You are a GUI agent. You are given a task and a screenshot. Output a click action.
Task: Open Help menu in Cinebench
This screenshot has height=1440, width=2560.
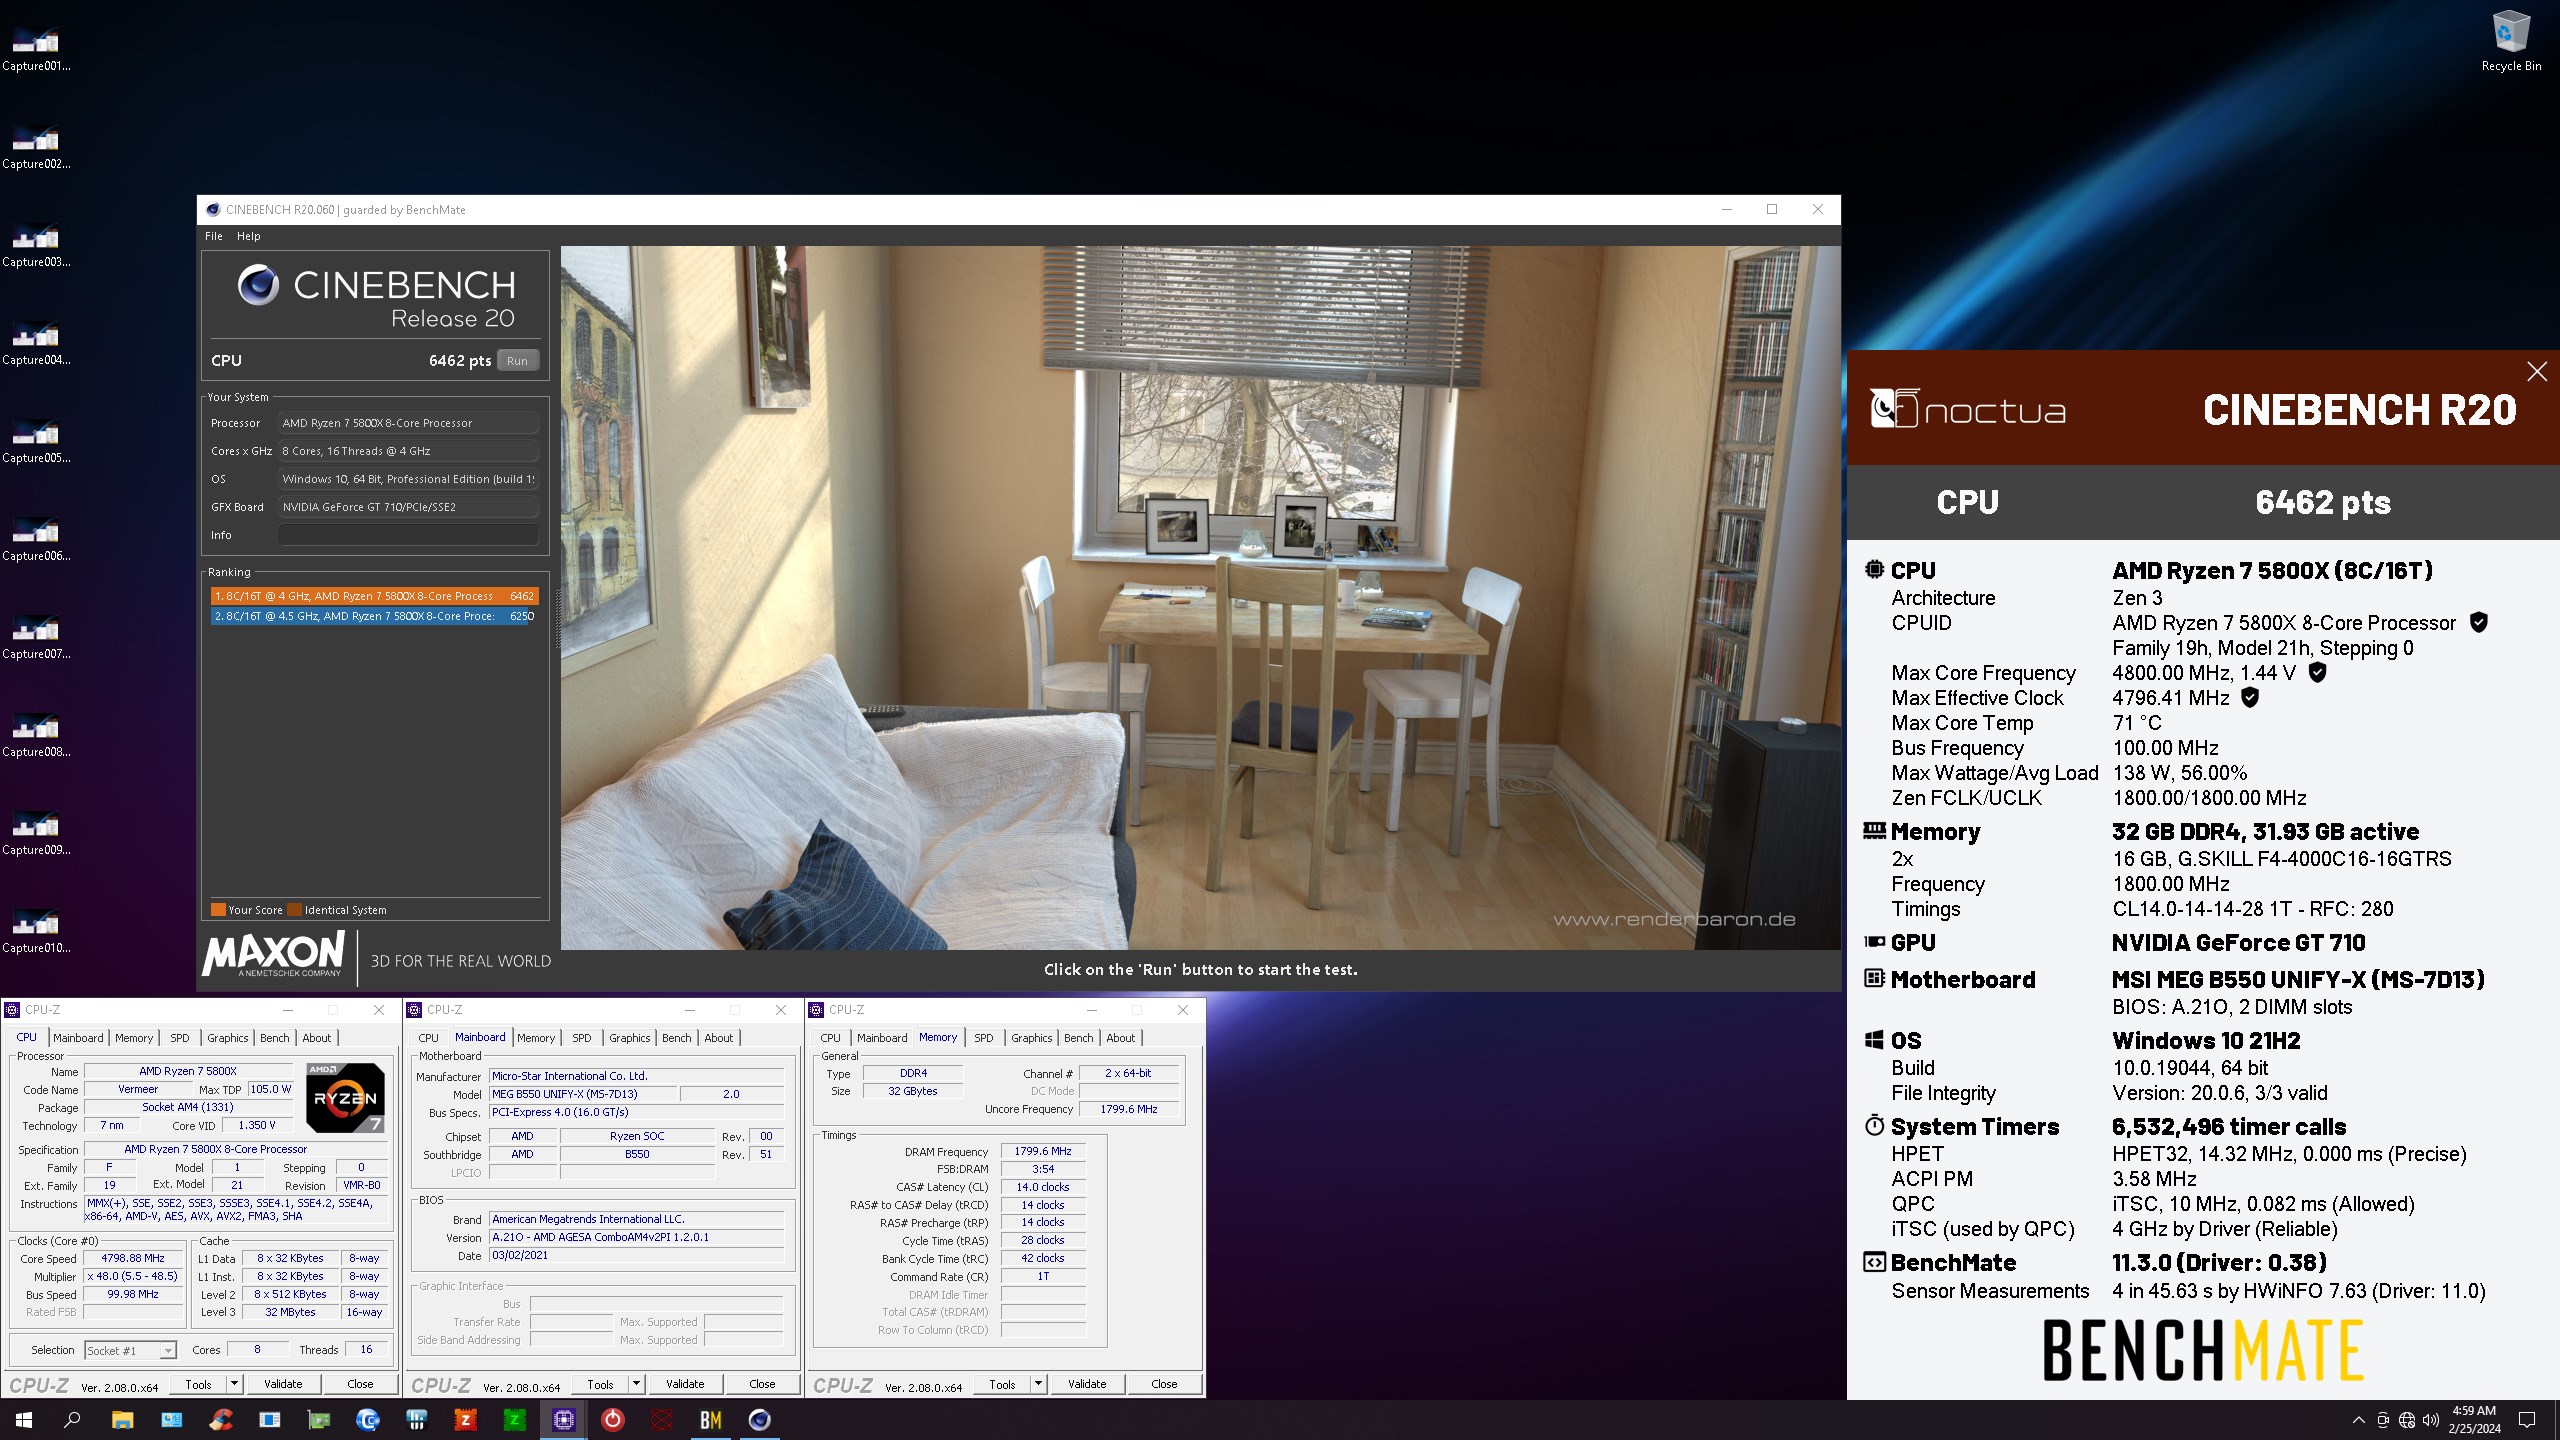point(249,236)
